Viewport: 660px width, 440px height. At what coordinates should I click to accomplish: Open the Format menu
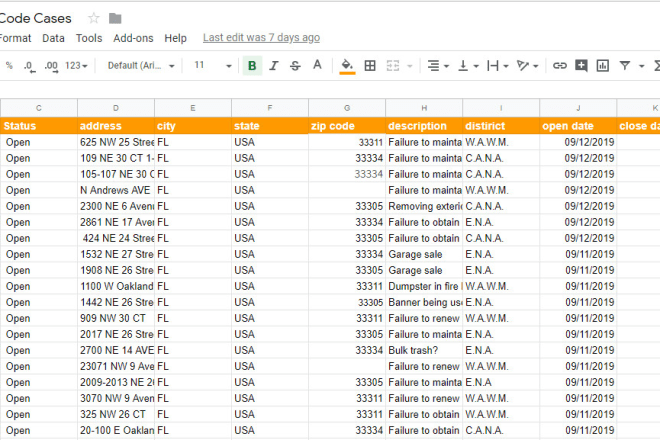tap(16, 38)
